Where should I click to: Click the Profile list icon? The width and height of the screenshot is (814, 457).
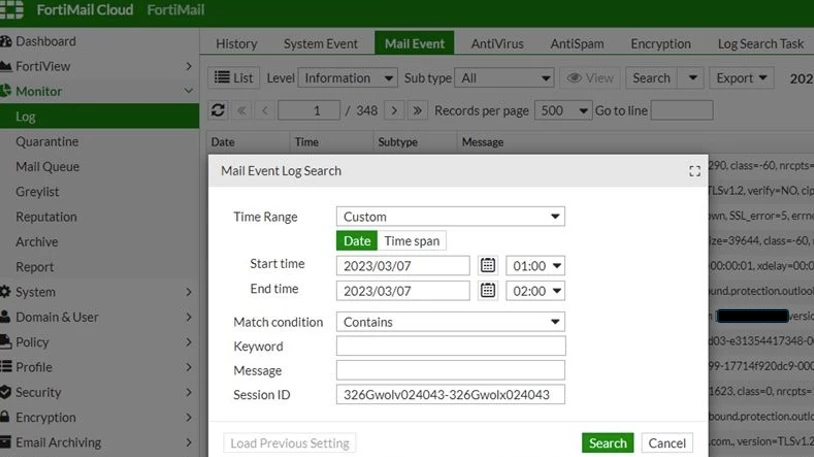(6, 367)
